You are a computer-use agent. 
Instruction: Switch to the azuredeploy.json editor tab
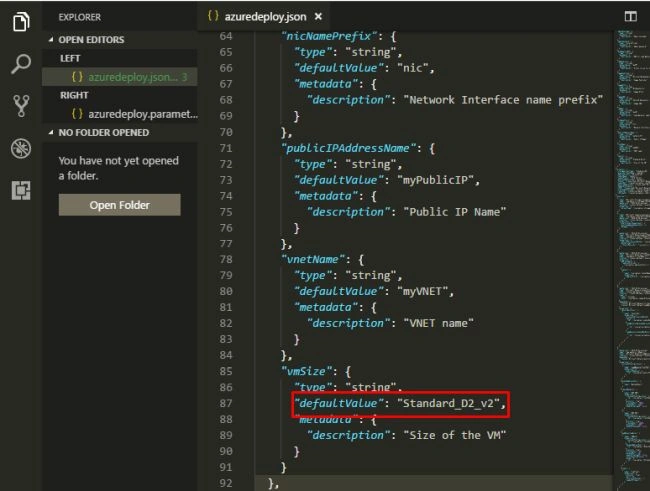[265, 17]
